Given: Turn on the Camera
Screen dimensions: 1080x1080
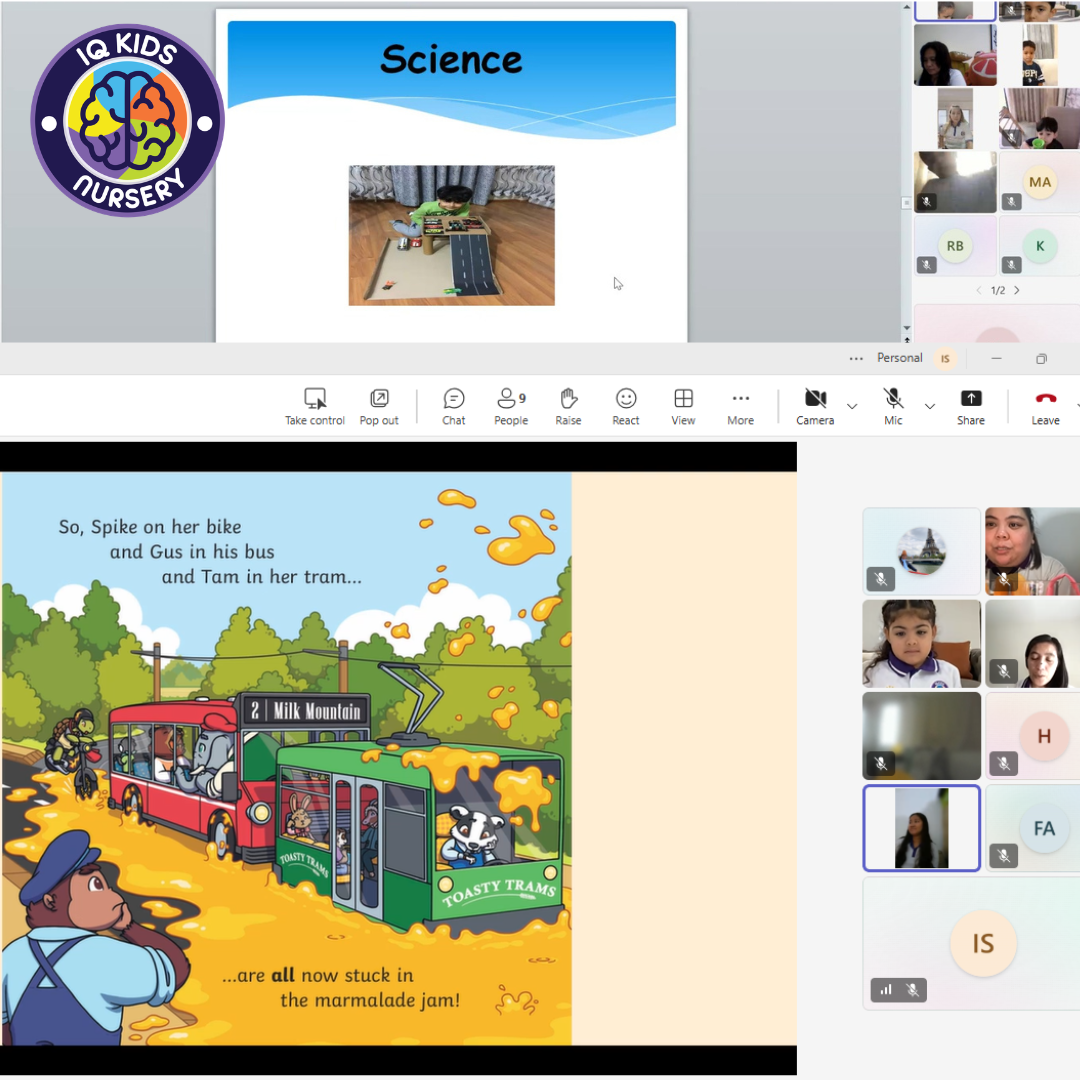Looking at the screenshot, I should point(815,406).
